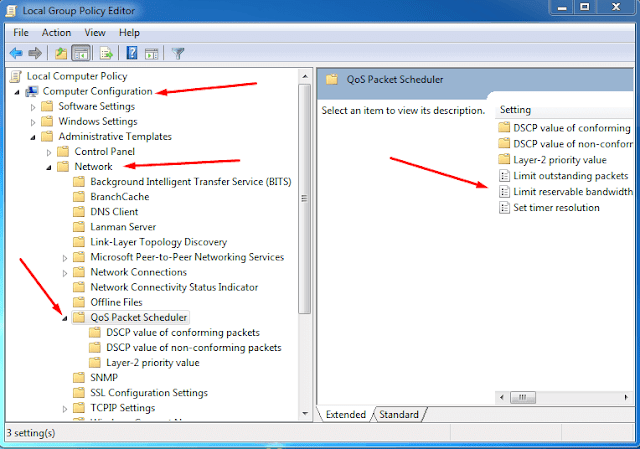This screenshot has height=449, width=640.
Task: Expand the Control Panel node
Action: click(x=49, y=153)
